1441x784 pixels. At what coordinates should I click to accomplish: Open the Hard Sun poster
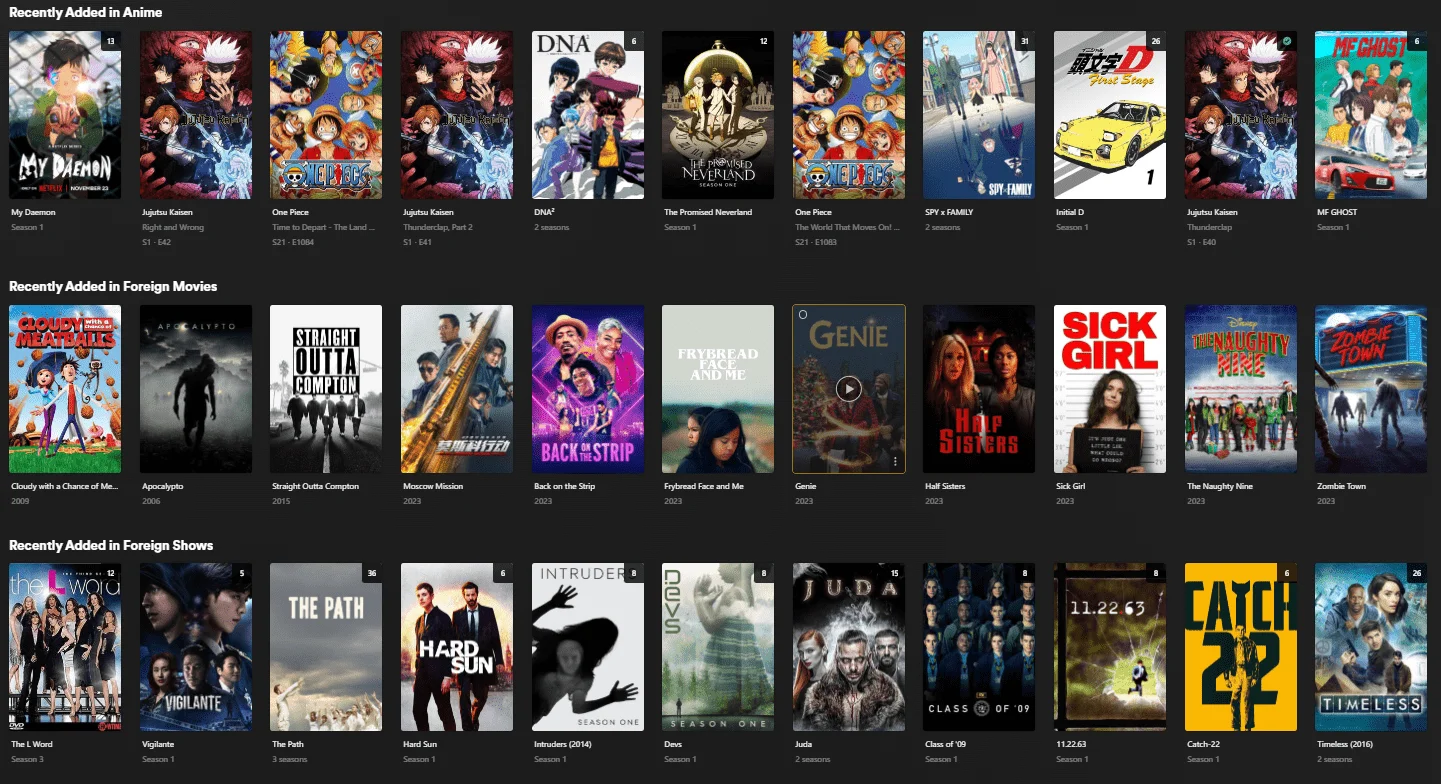coord(457,648)
